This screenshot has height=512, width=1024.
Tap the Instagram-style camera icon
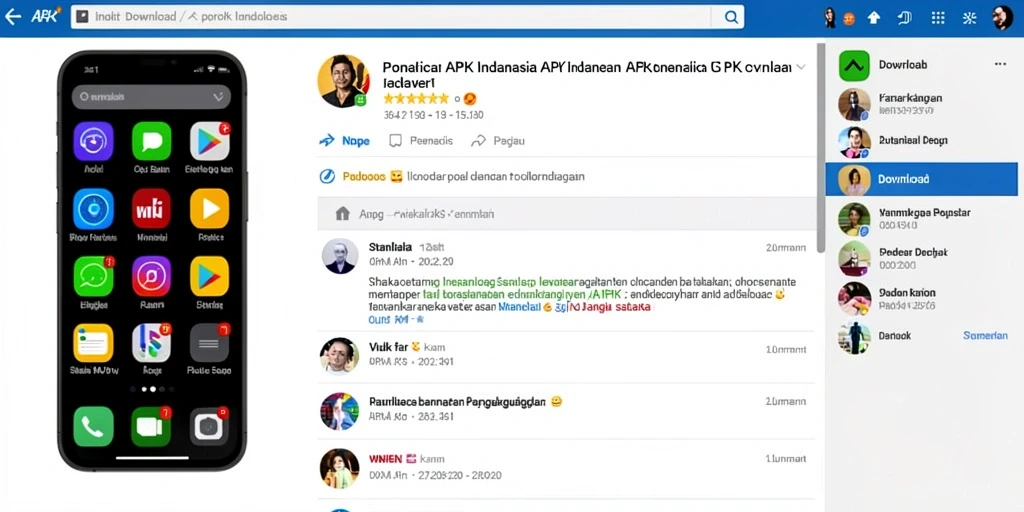pos(152,276)
